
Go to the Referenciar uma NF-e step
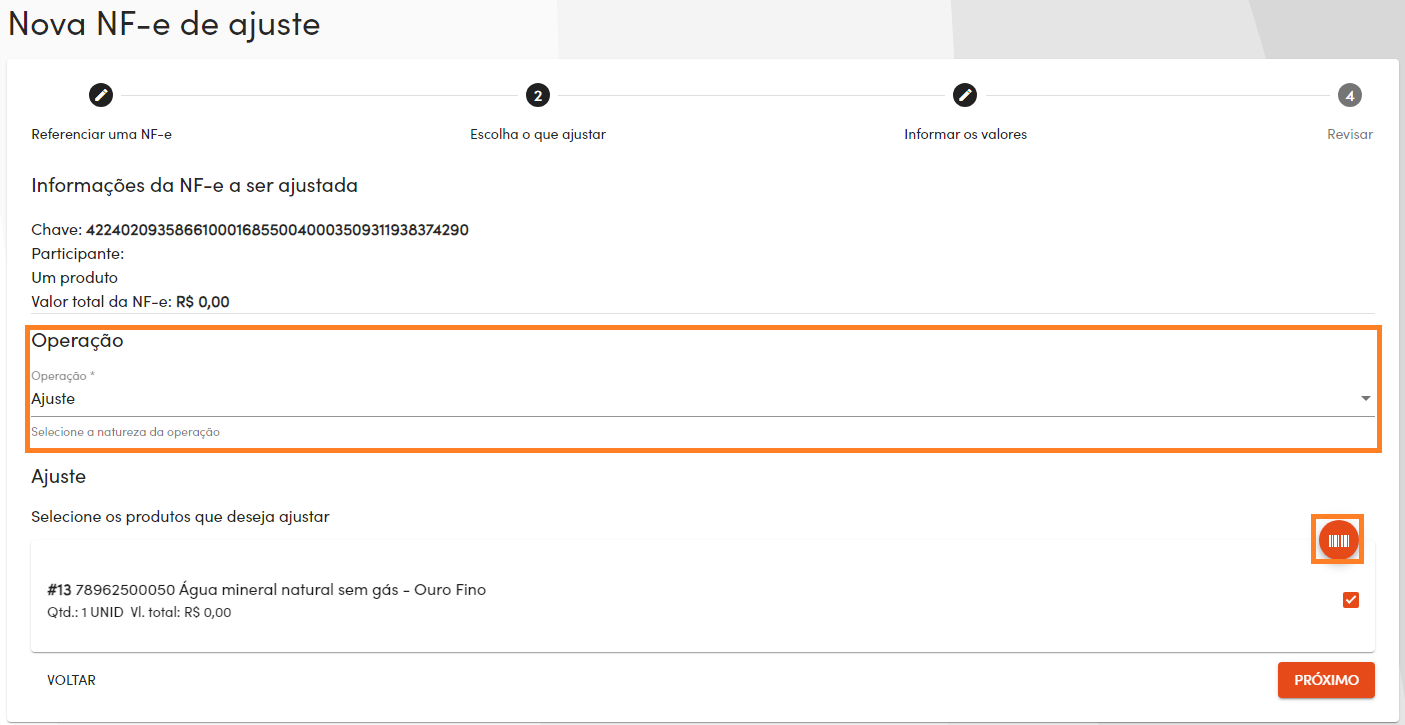100,95
